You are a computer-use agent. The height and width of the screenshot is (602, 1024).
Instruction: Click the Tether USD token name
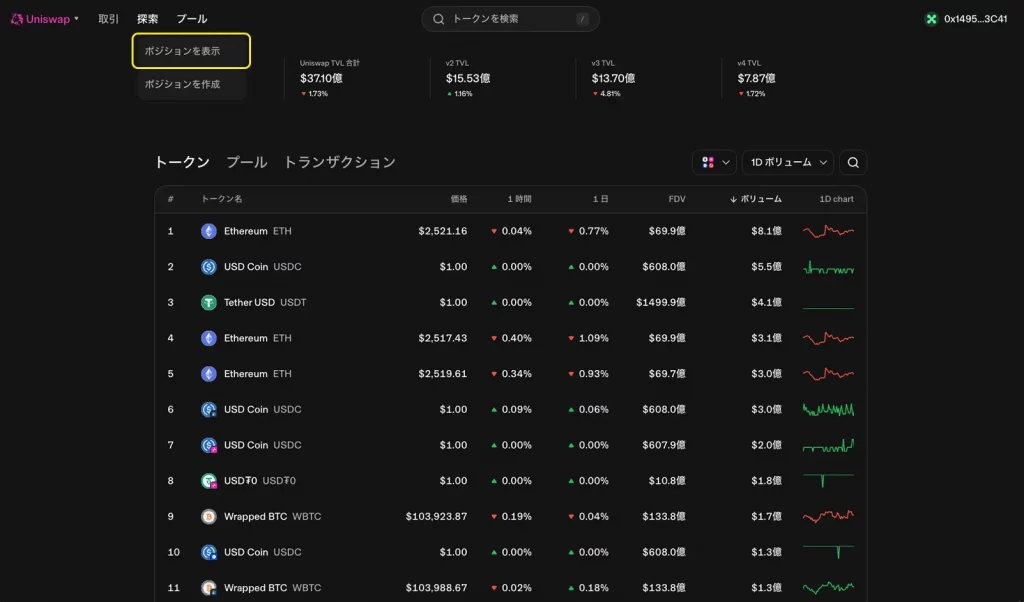249,302
